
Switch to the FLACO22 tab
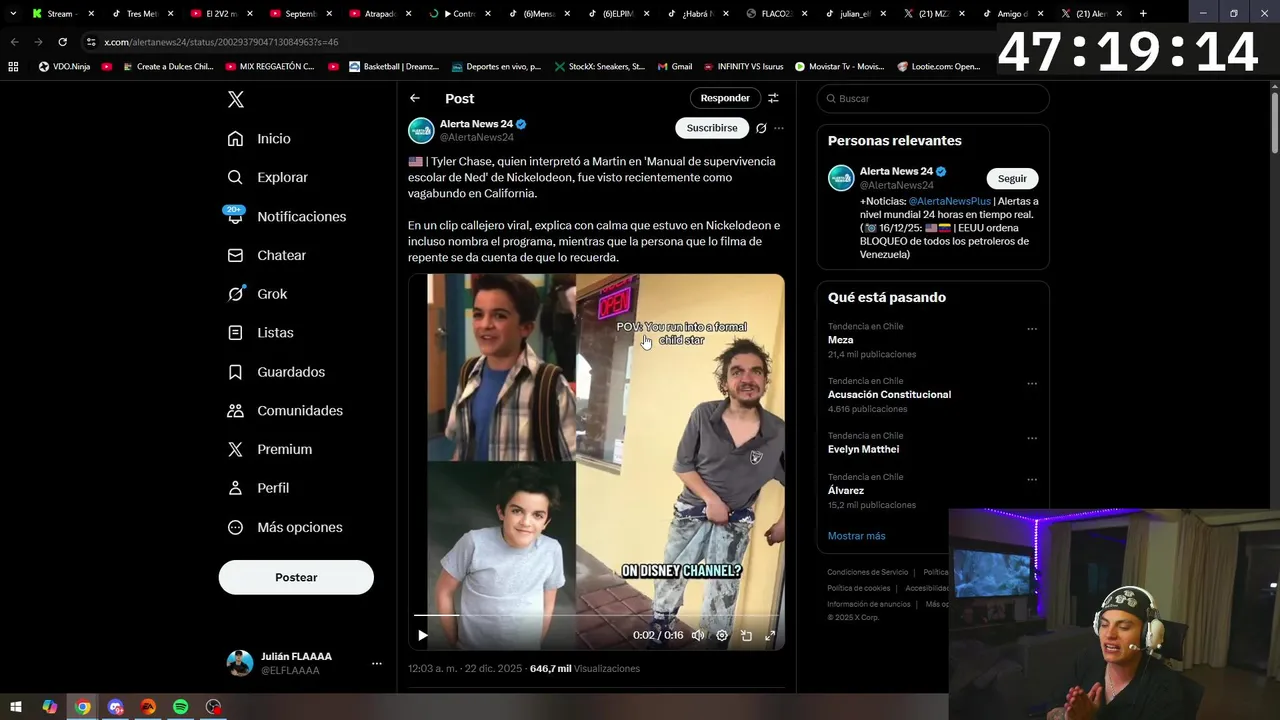(x=776, y=14)
